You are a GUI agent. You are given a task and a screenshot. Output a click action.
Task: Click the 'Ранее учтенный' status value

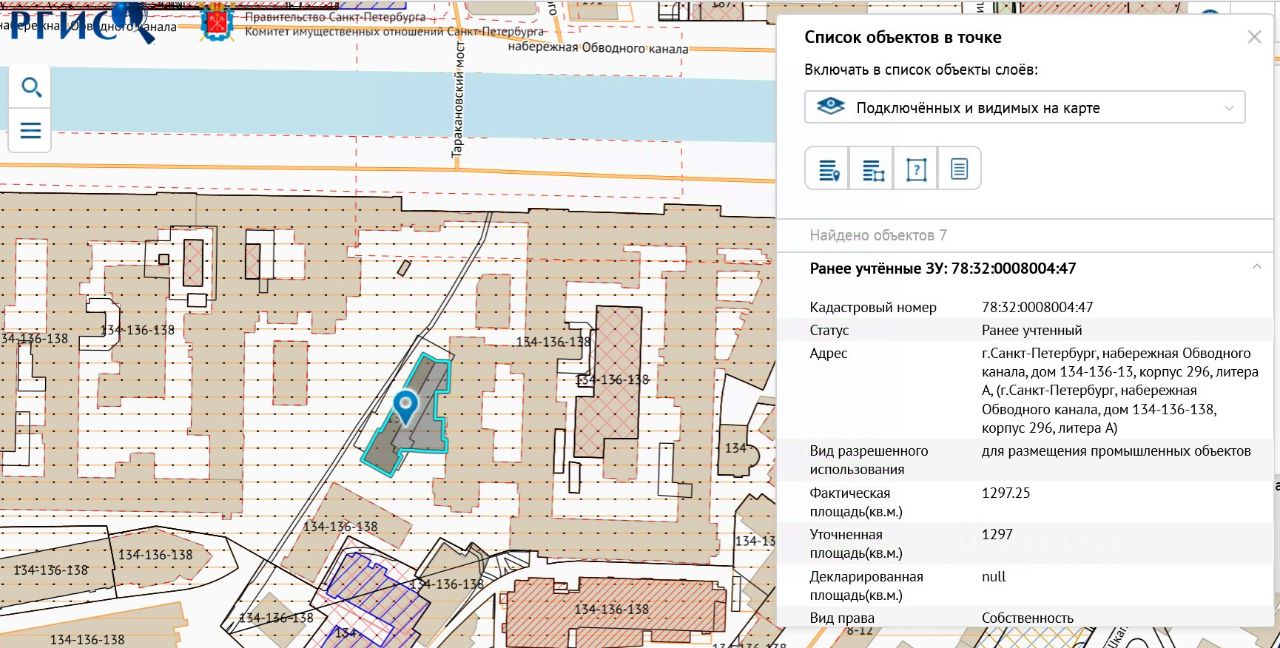point(1032,330)
